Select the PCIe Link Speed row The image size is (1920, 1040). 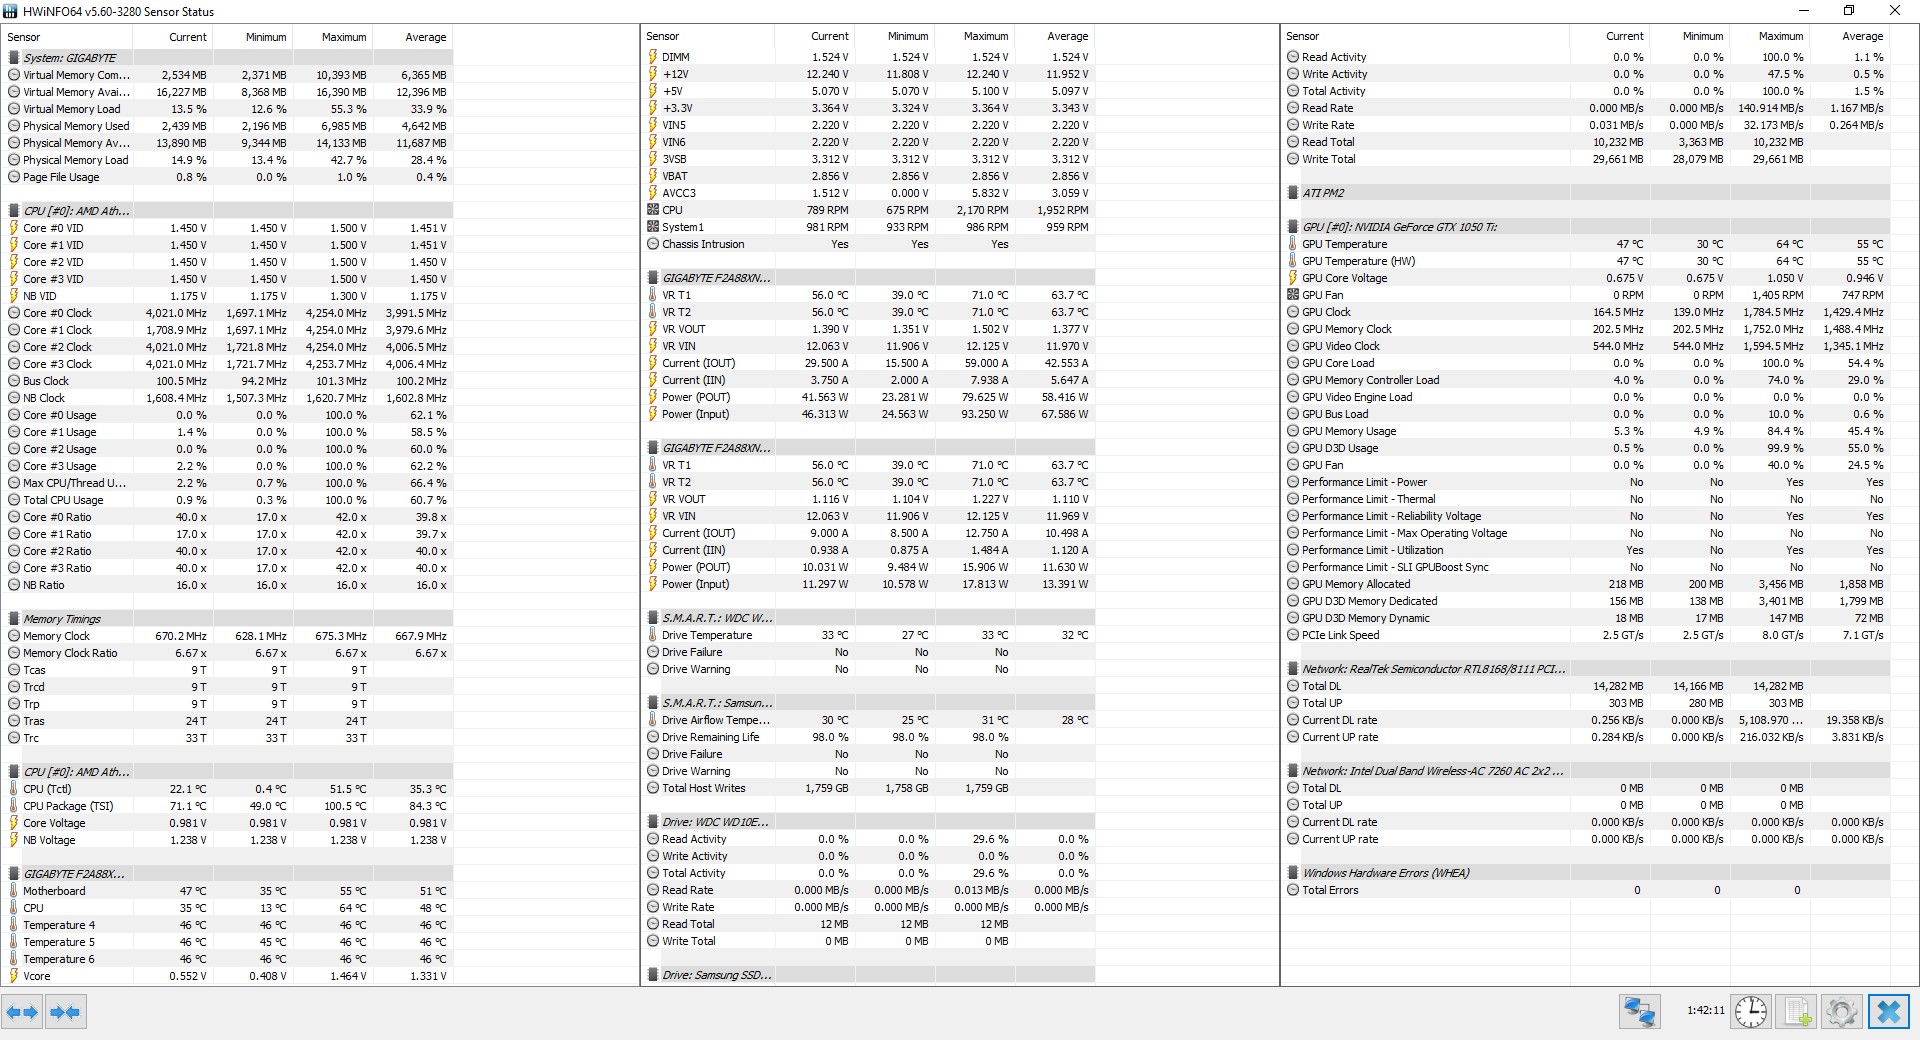1588,635
